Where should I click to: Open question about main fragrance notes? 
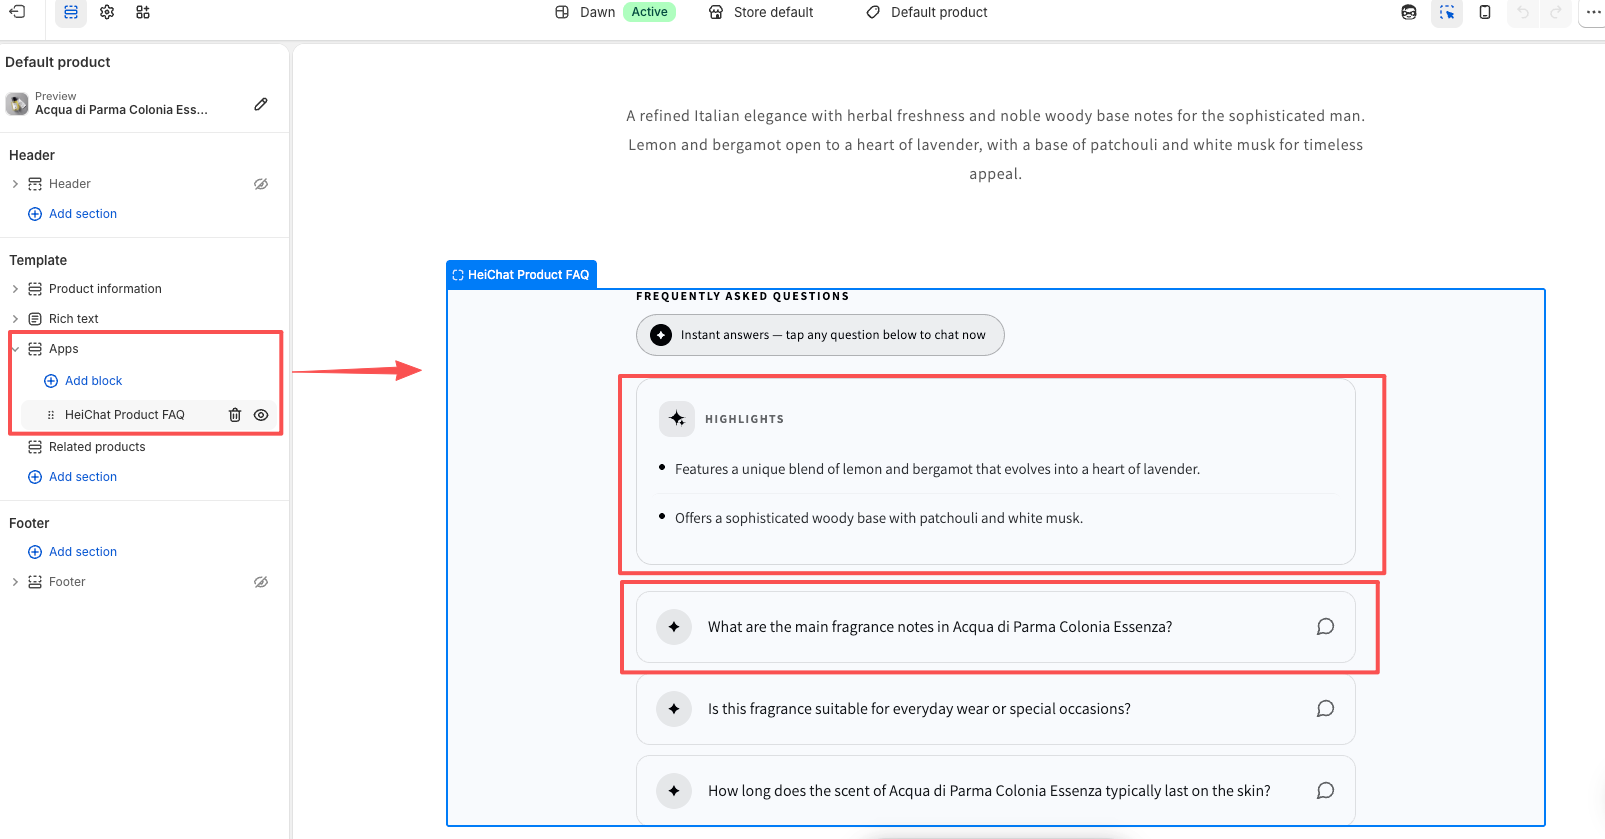click(996, 627)
